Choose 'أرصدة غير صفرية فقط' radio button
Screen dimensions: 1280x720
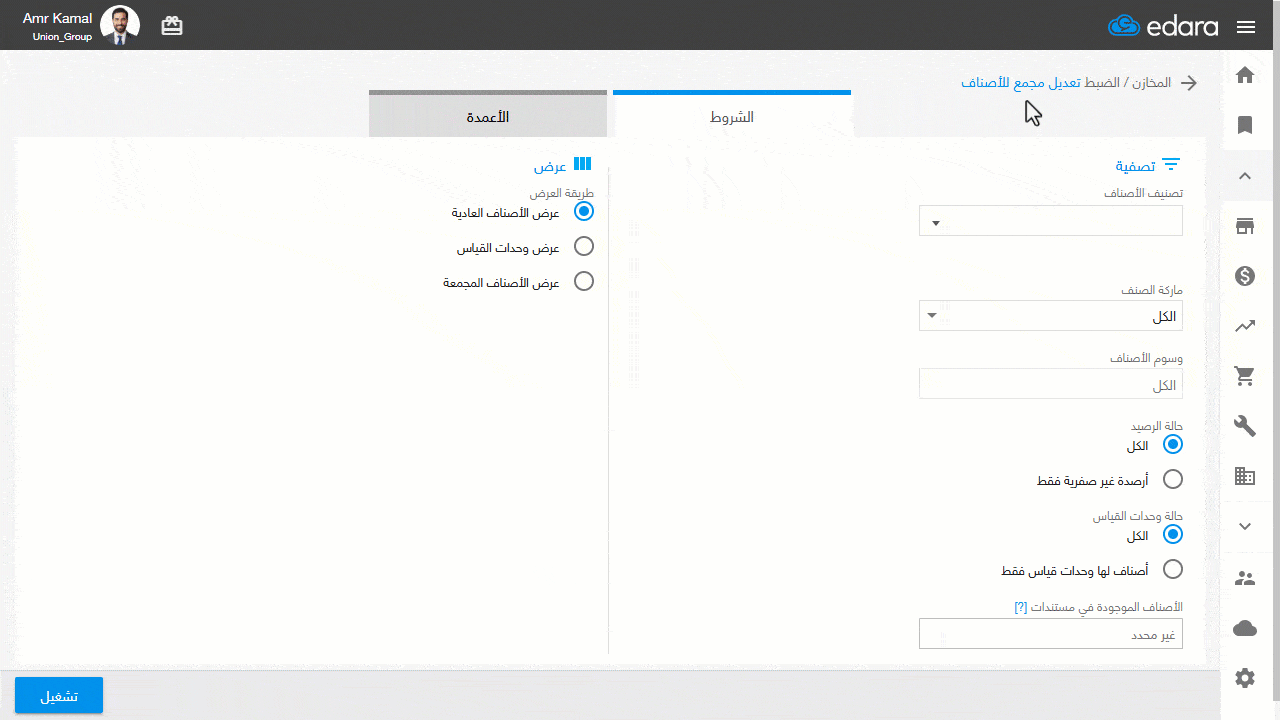pos(1172,480)
